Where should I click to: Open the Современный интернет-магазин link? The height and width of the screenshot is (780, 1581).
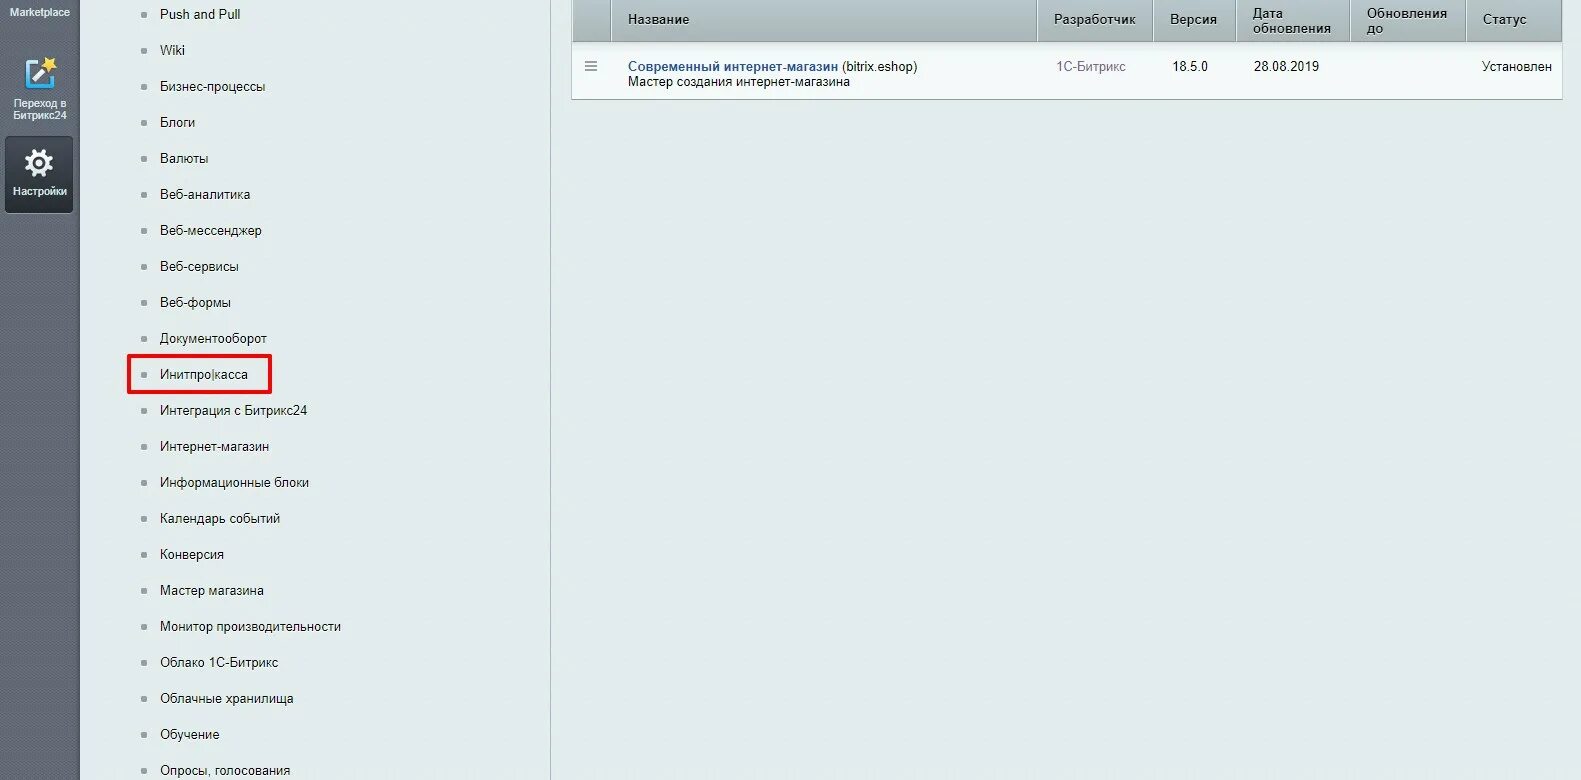[x=733, y=66]
